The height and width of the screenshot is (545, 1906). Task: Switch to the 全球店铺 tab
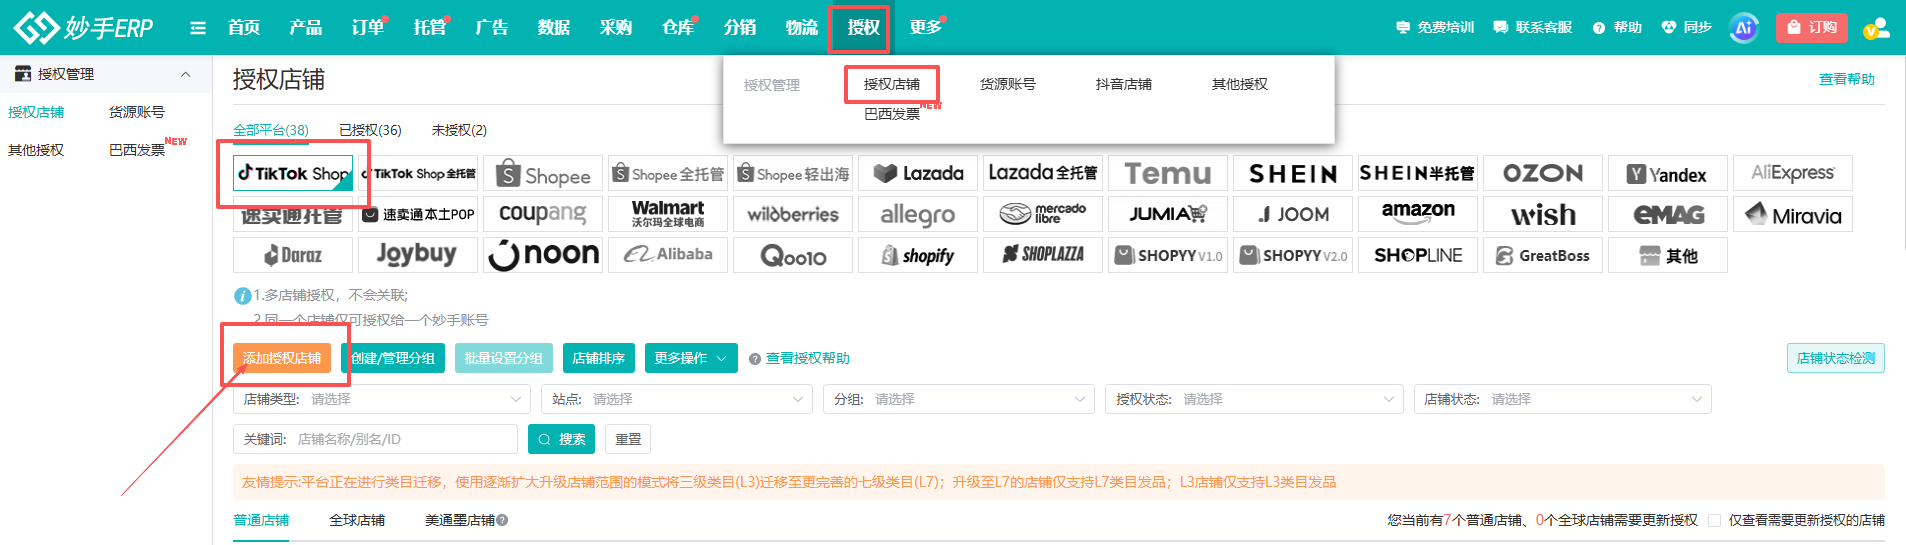click(x=357, y=520)
